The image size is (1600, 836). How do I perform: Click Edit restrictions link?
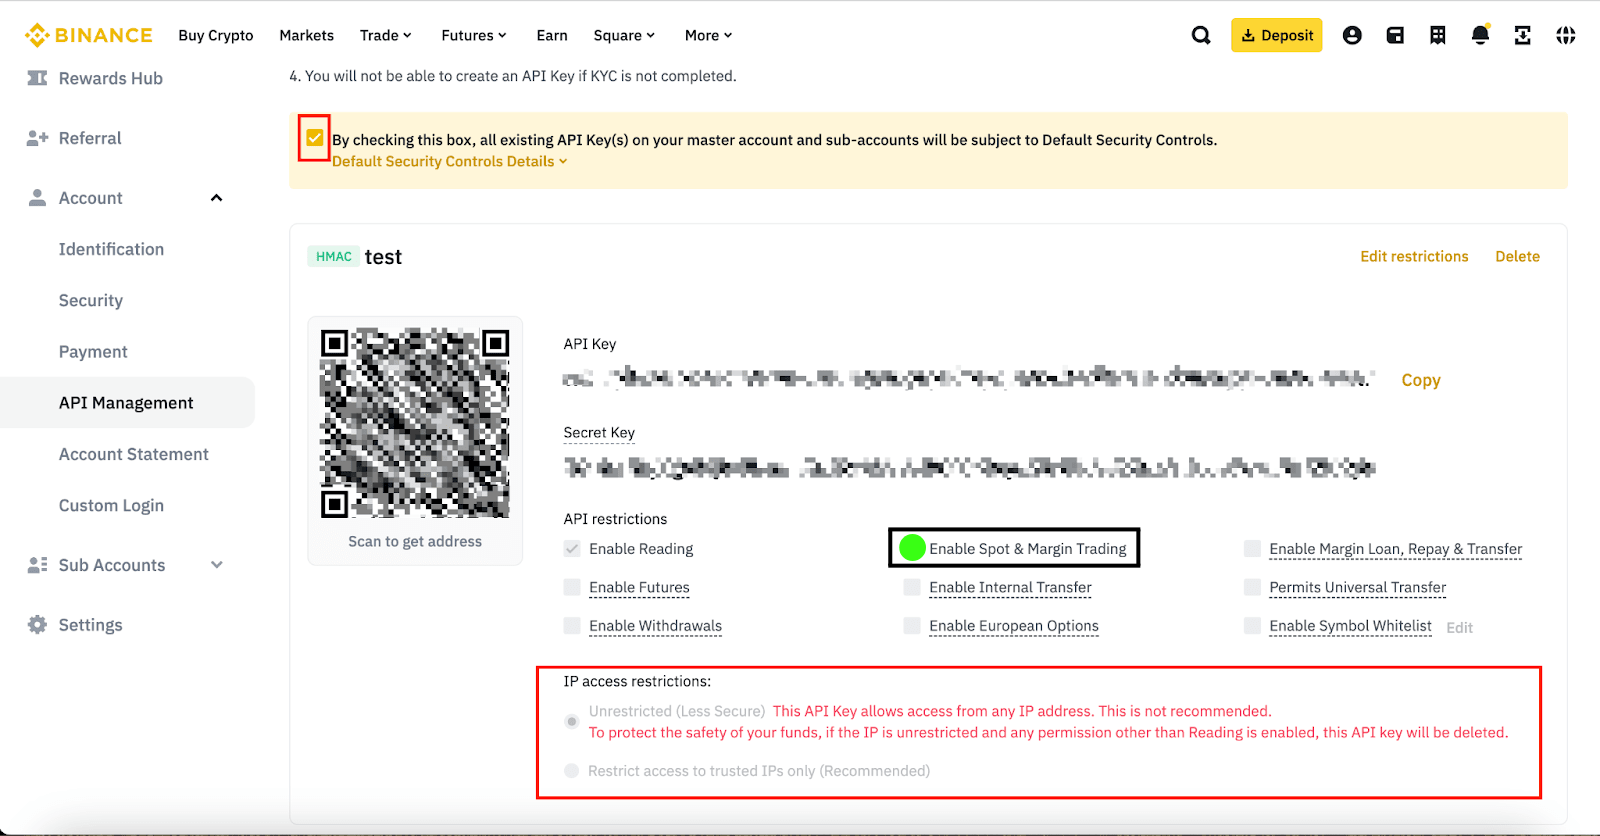point(1414,256)
